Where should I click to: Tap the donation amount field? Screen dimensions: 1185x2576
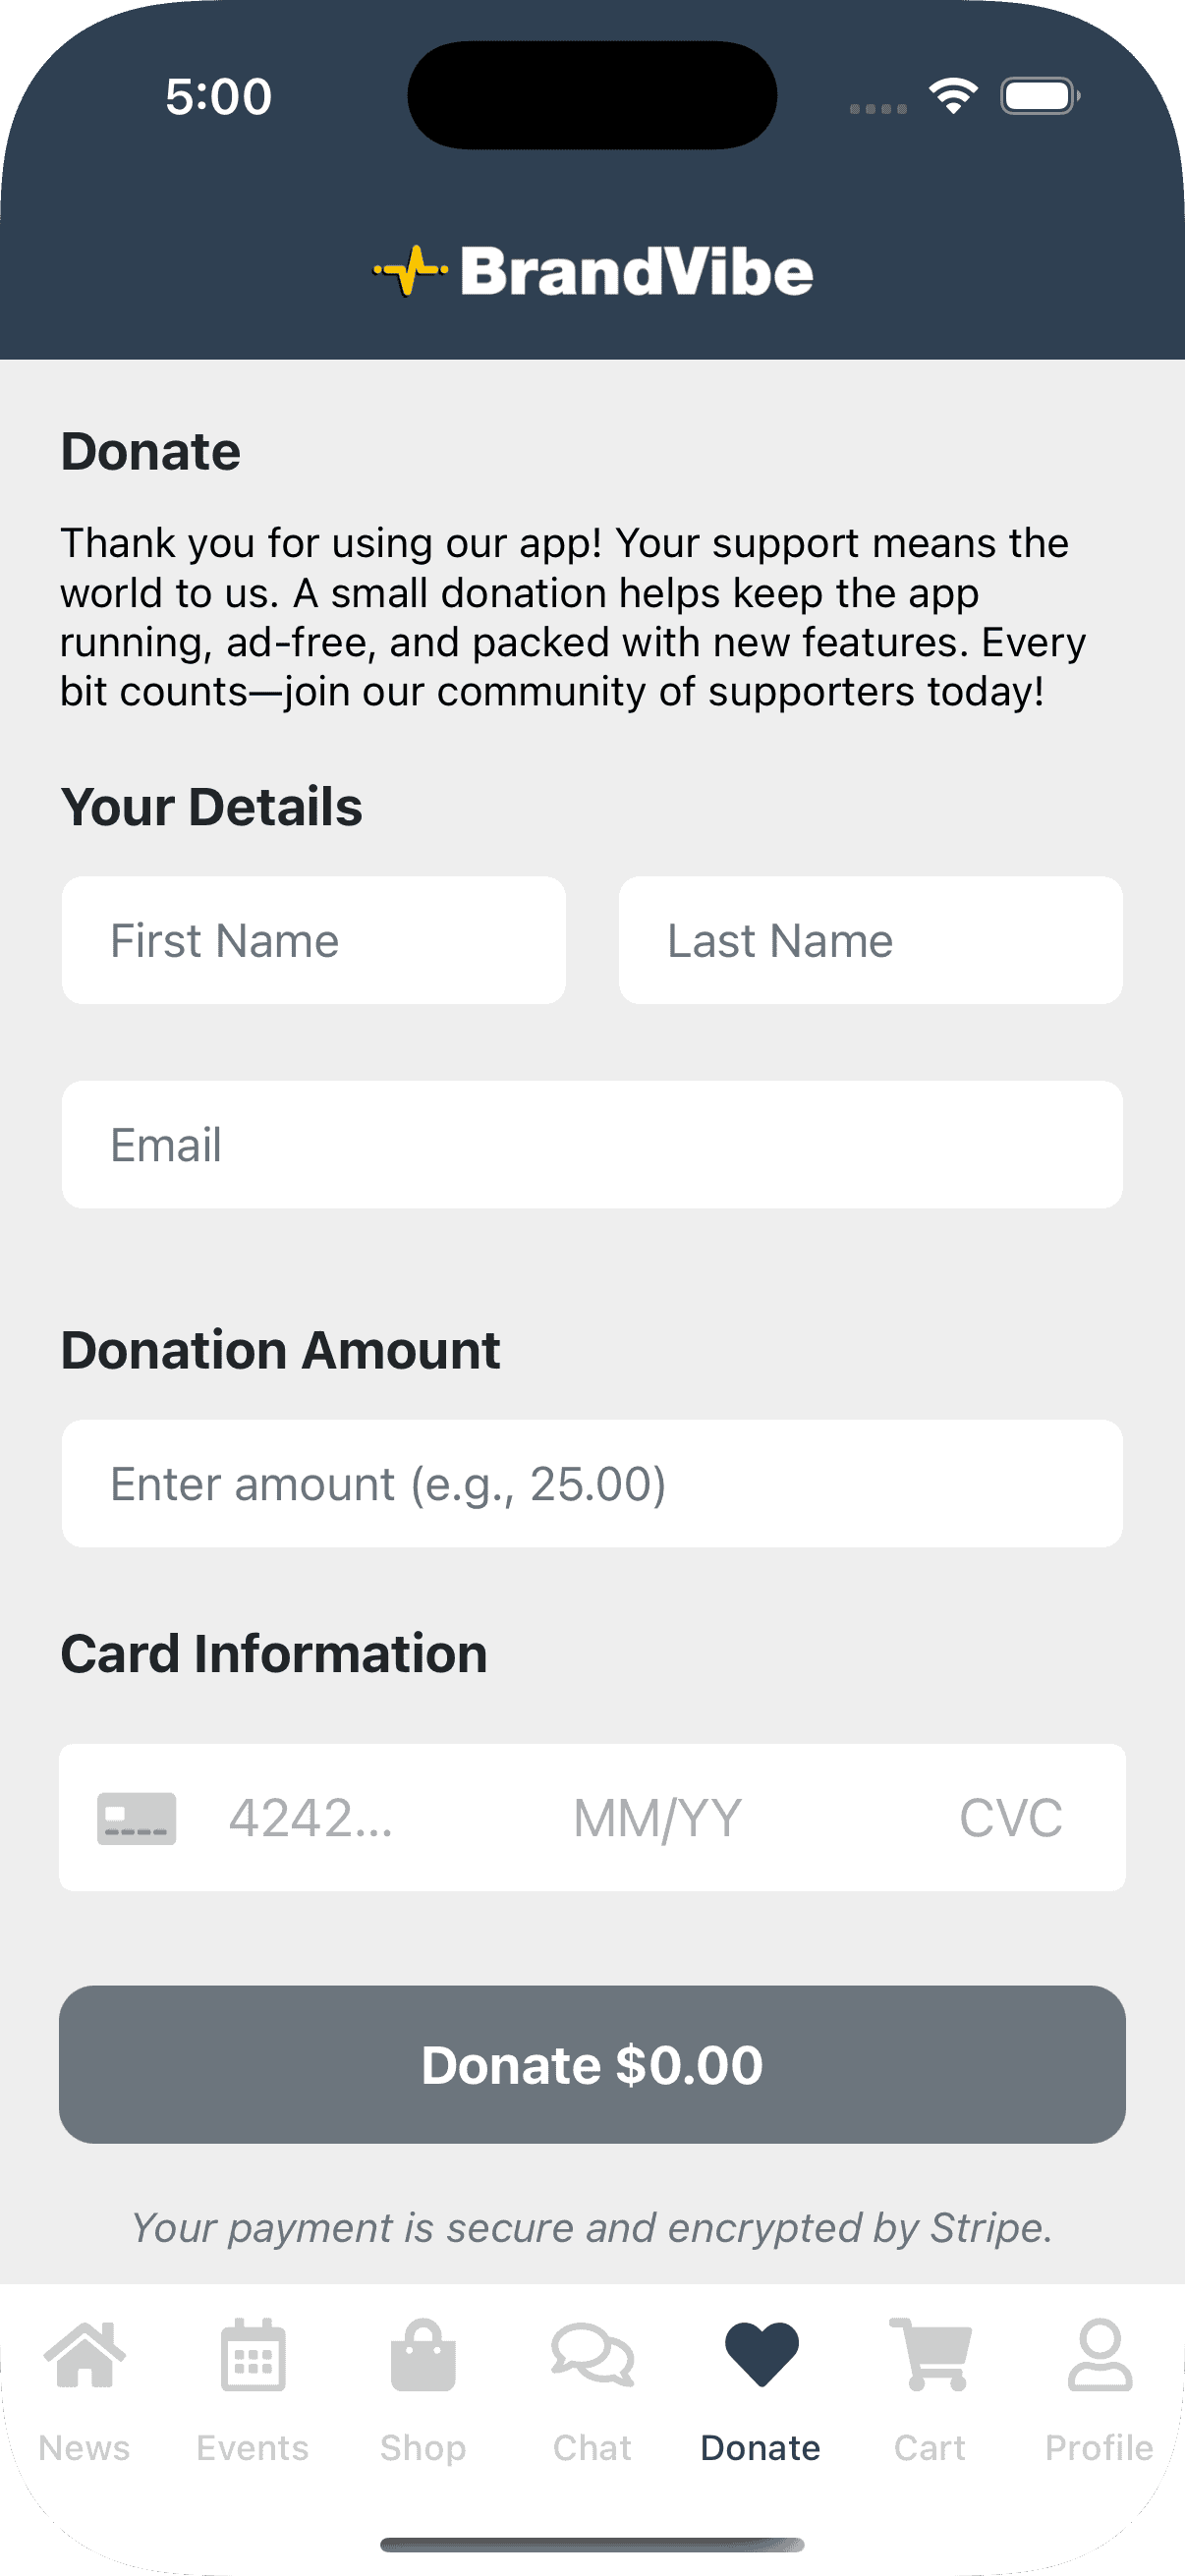592,1484
